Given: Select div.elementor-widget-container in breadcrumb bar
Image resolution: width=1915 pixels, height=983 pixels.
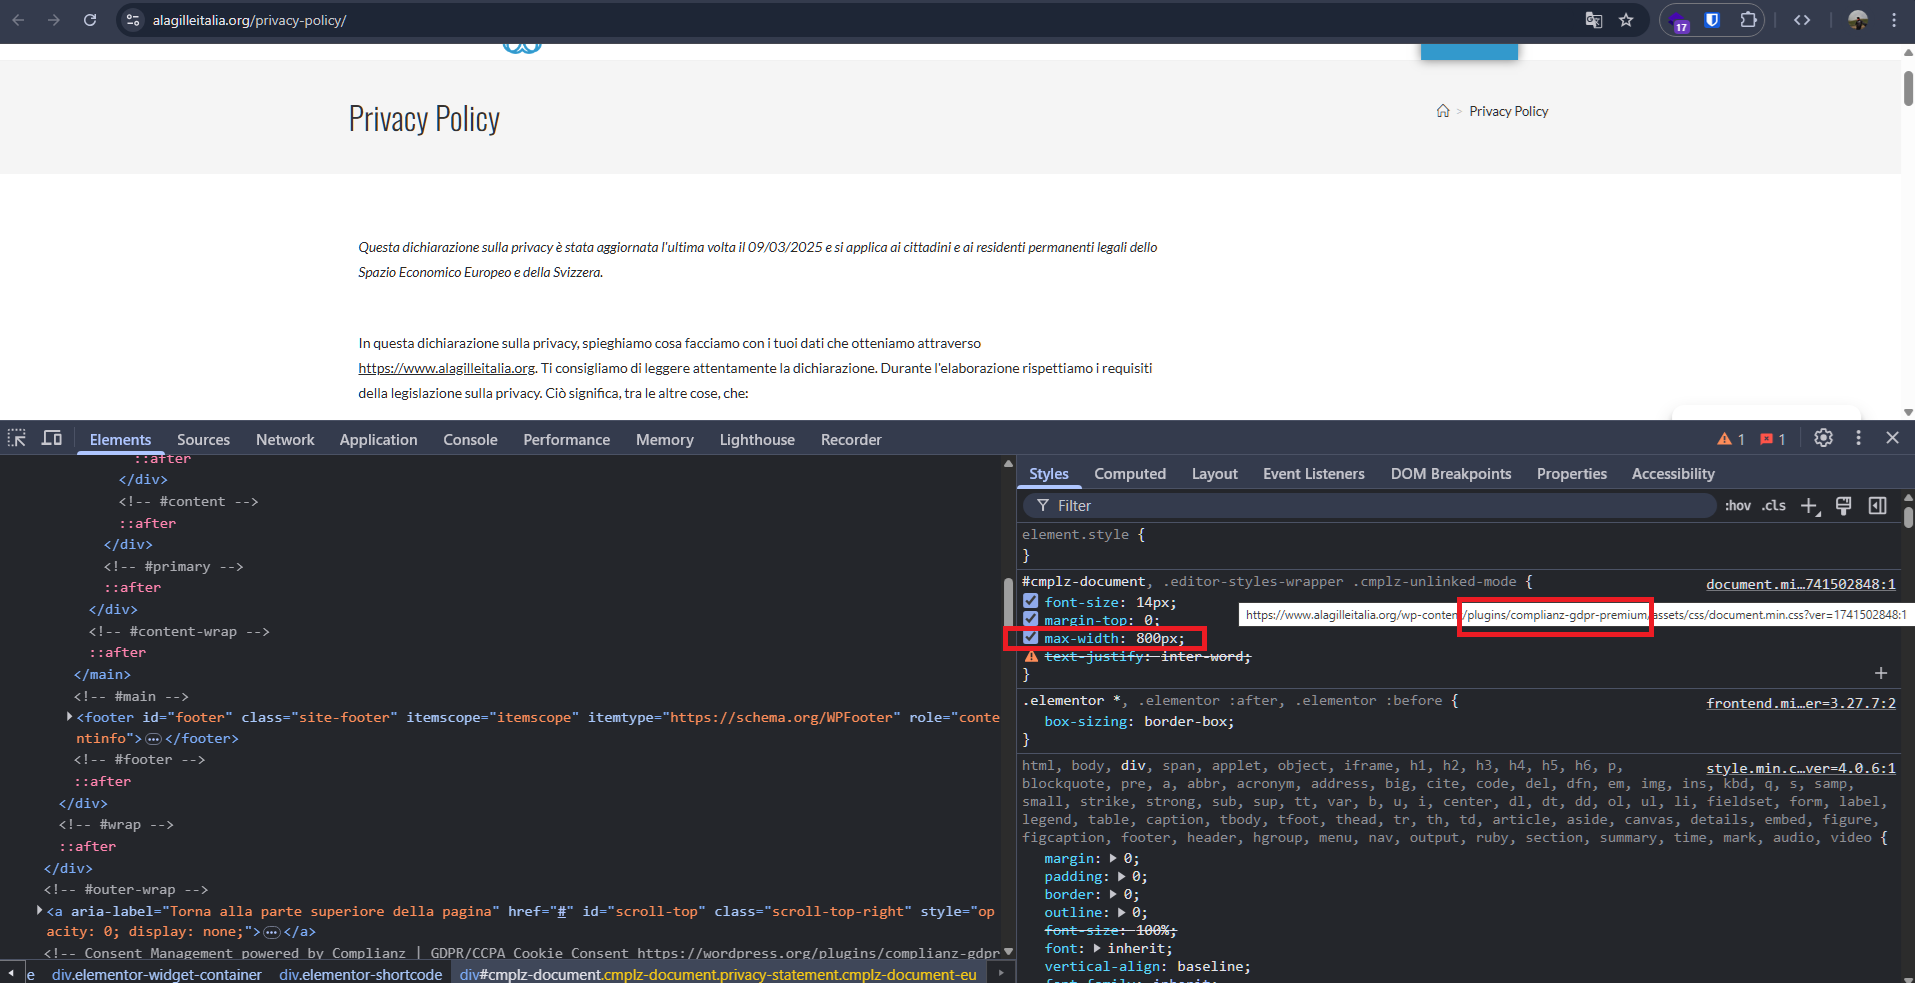Looking at the screenshot, I should [157, 974].
